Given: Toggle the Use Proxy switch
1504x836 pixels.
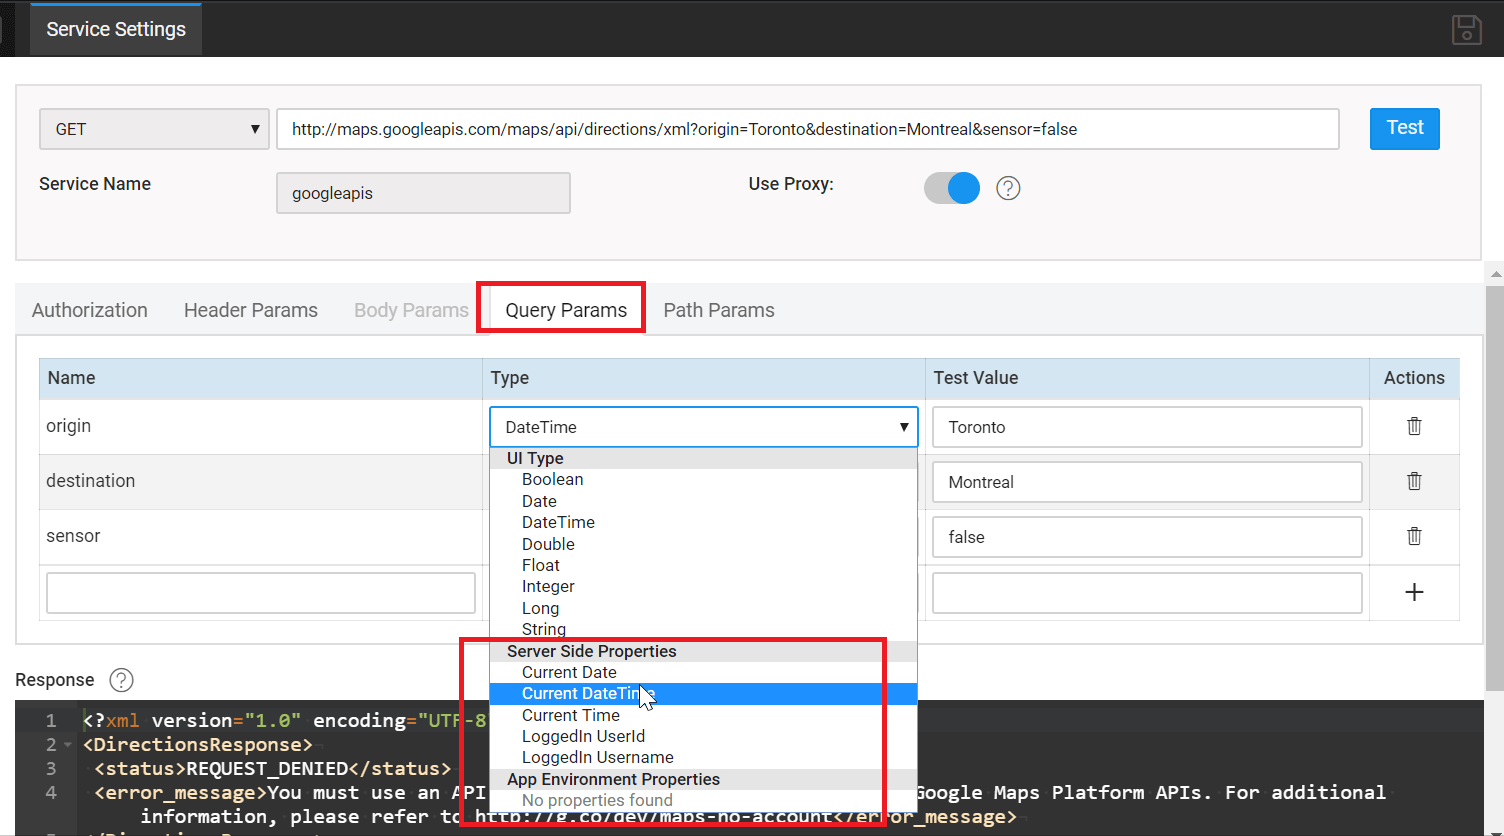Looking at the screenshot, I should (952, 188).
